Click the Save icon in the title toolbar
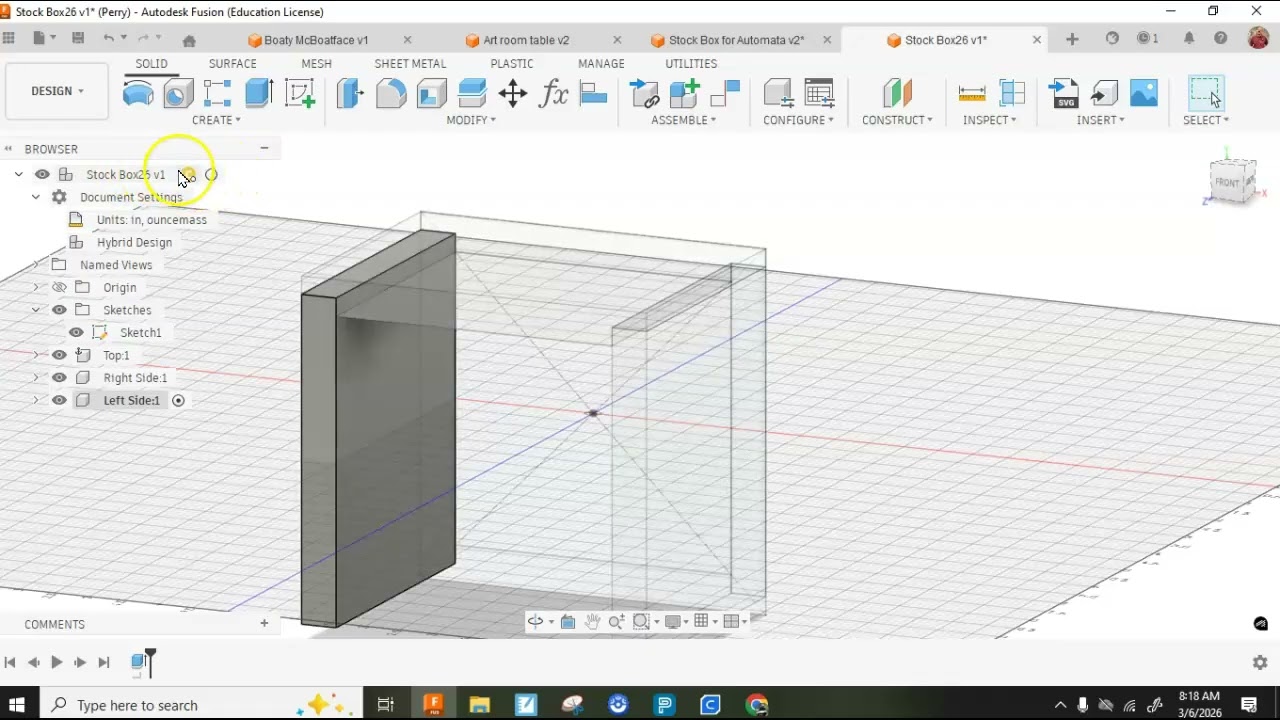The width and height of the screenshot is (1280, 720). (78, 39)
